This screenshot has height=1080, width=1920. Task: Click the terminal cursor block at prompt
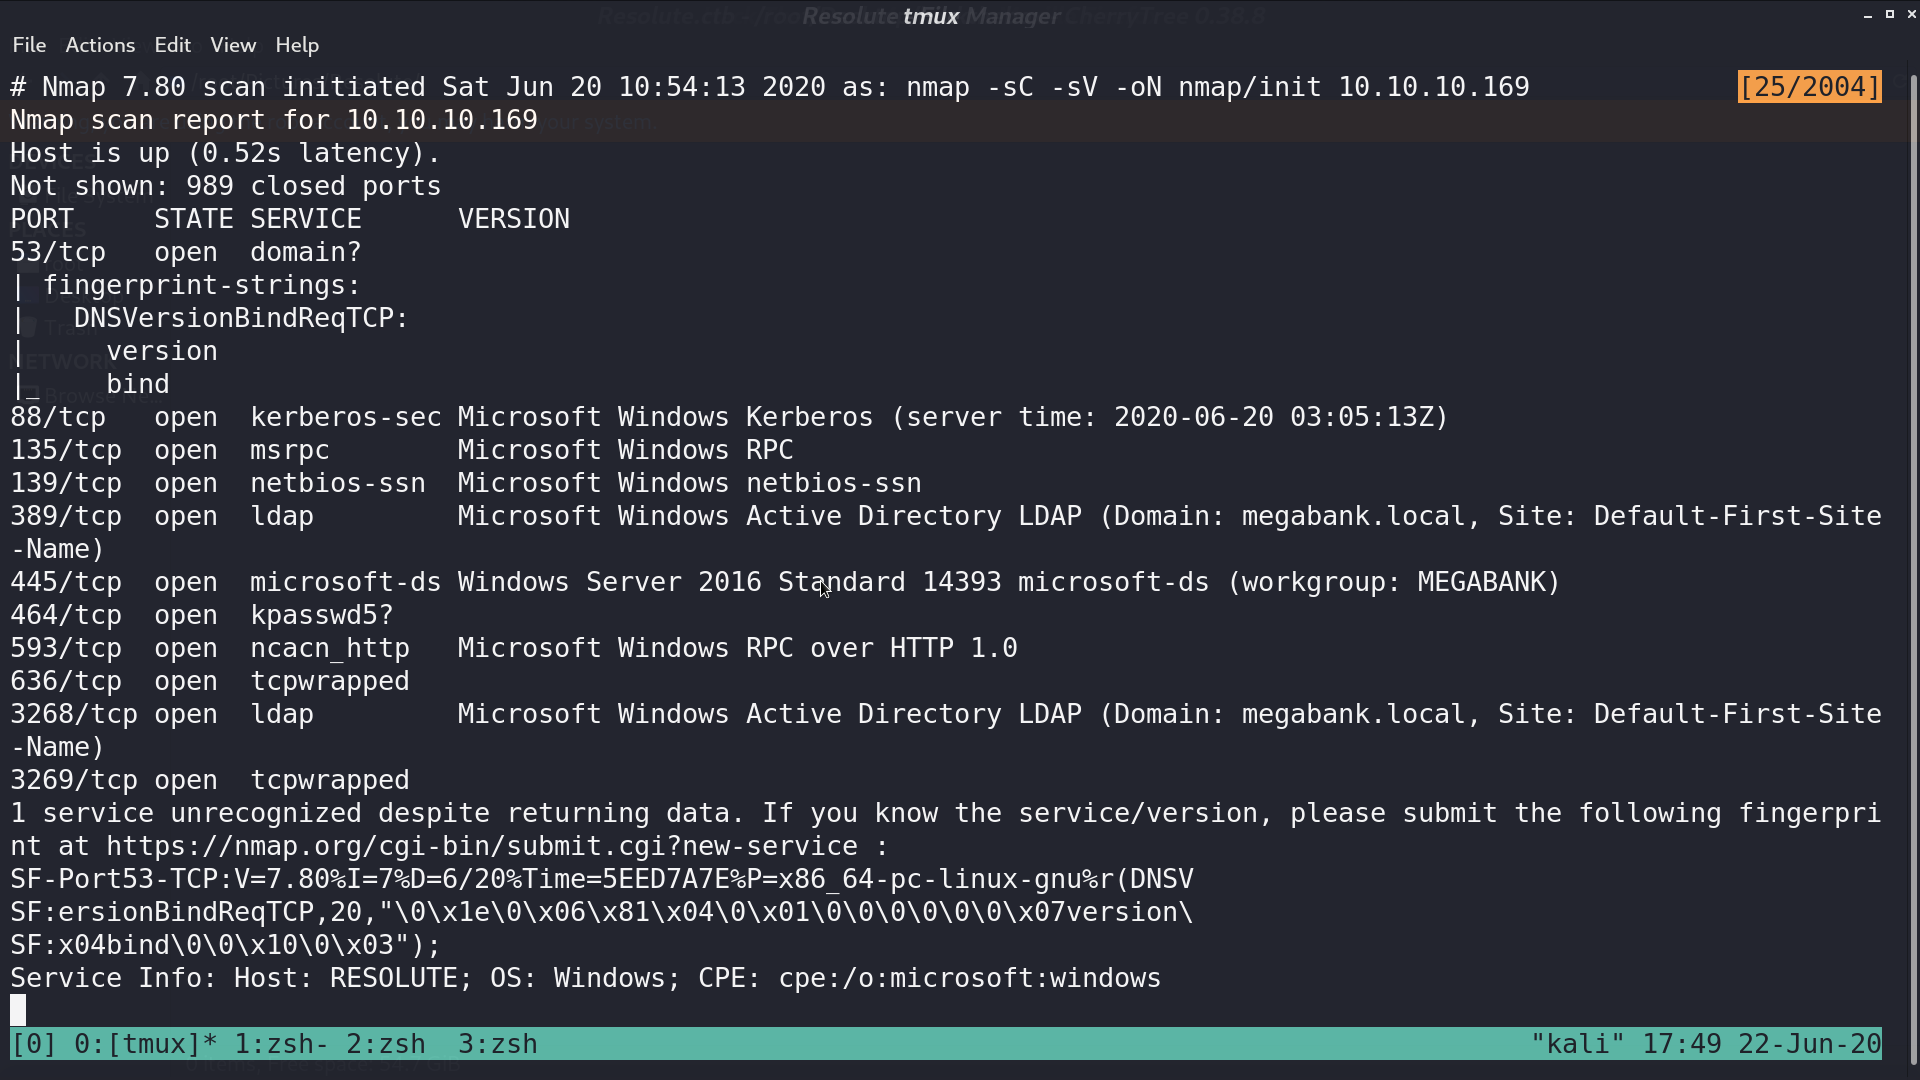pyautogui.click(x=18, y=1010)
